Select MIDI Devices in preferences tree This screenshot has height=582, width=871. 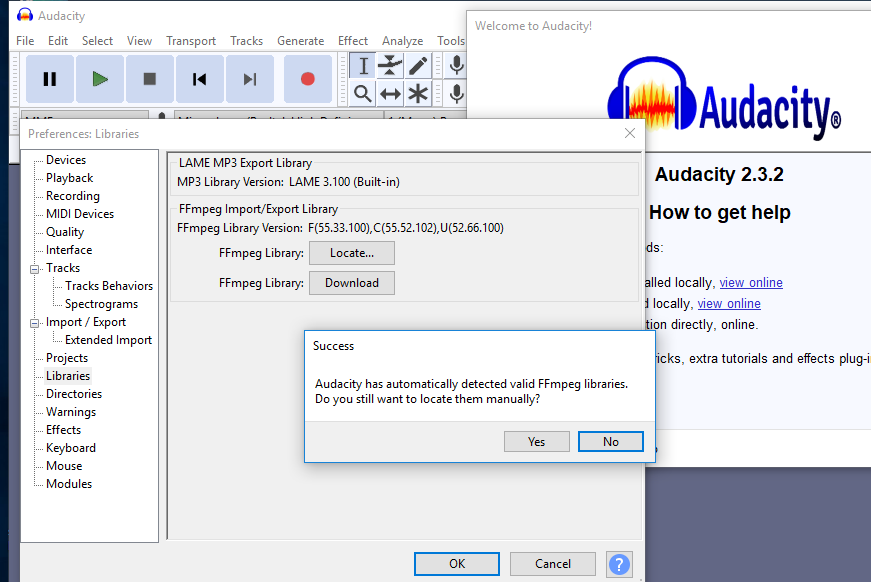point(80,214)
